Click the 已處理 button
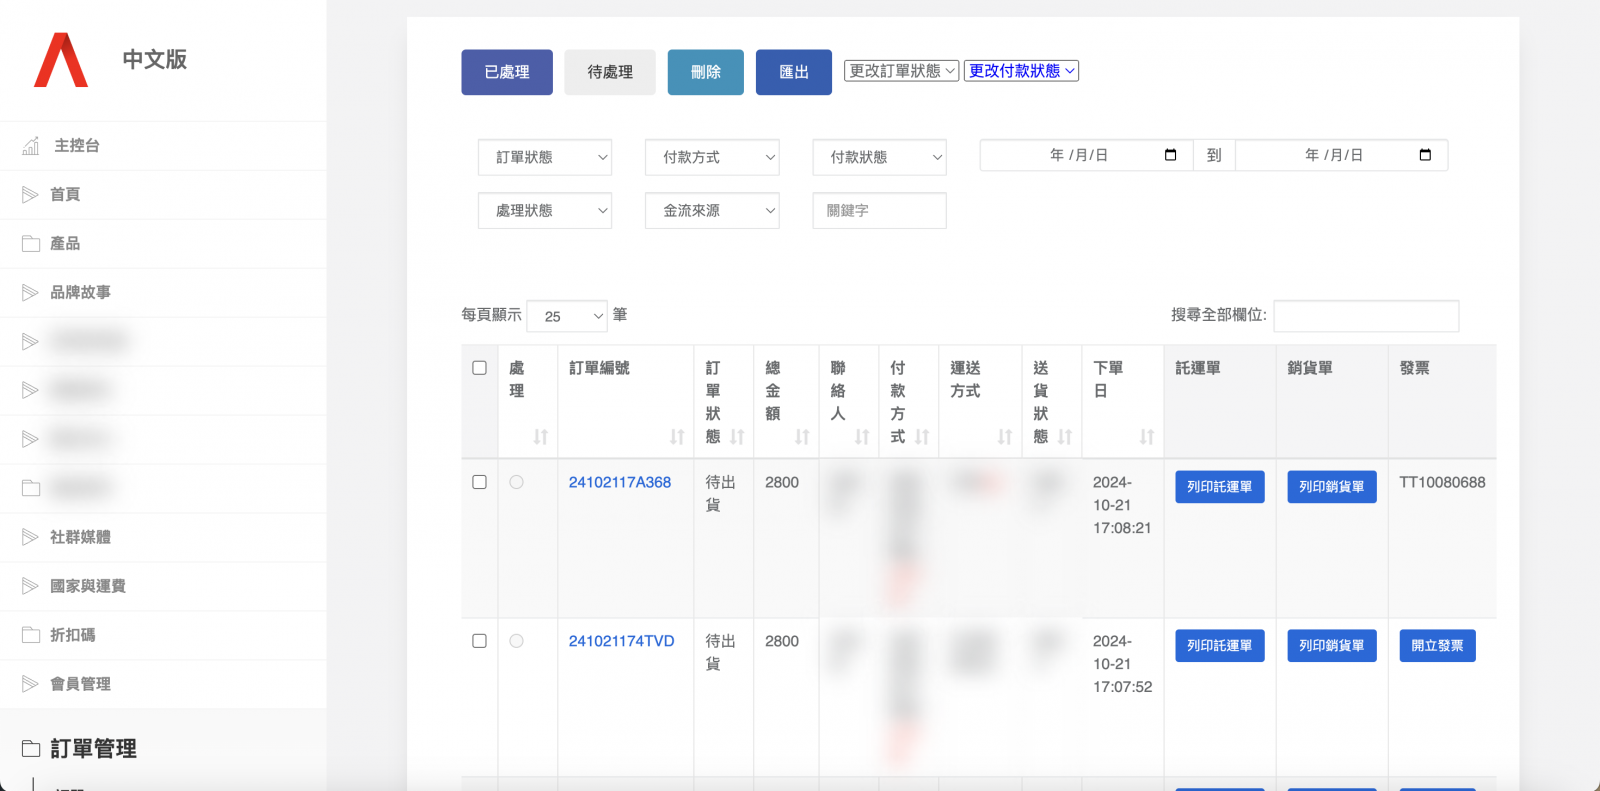 click(507, 72)
